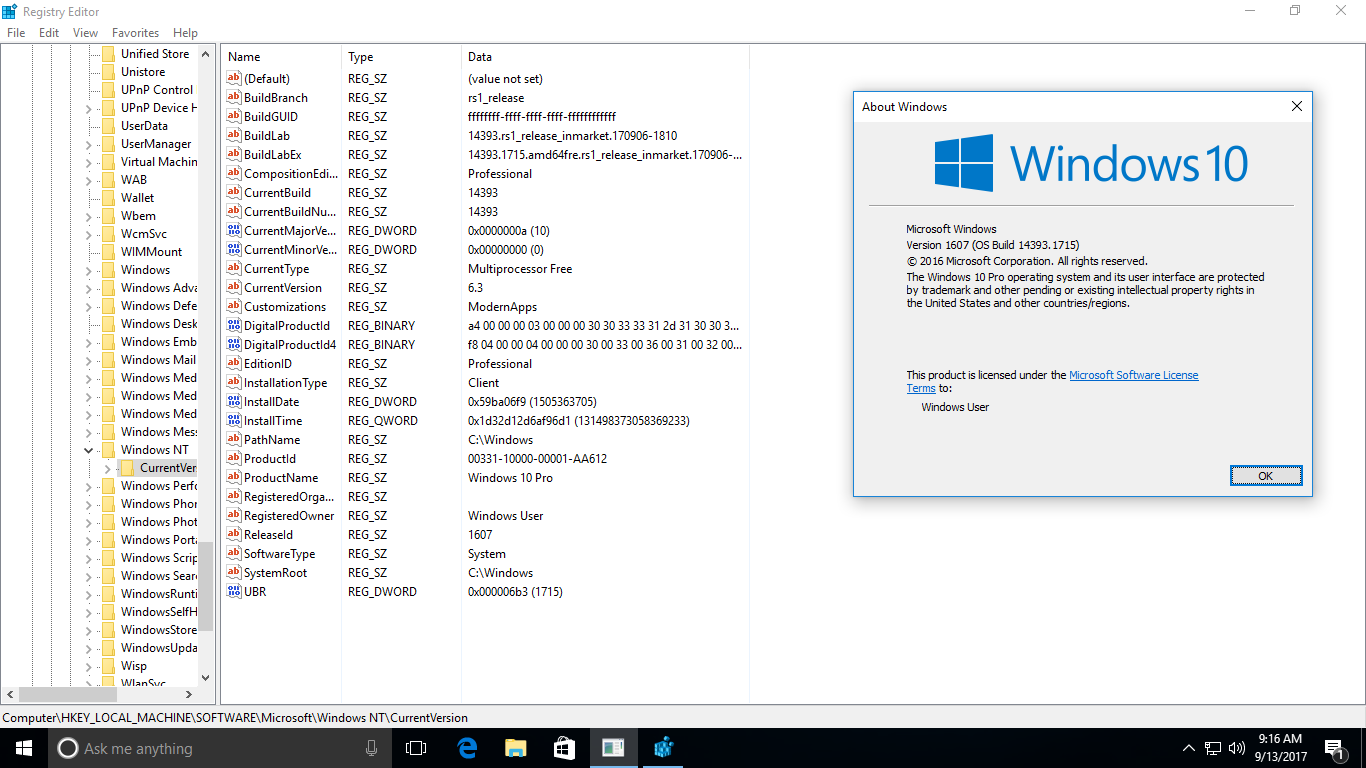The height and width of the screenshot is (768, 1366).
Task: Open the View menu
Action: (x=85, y=33)
